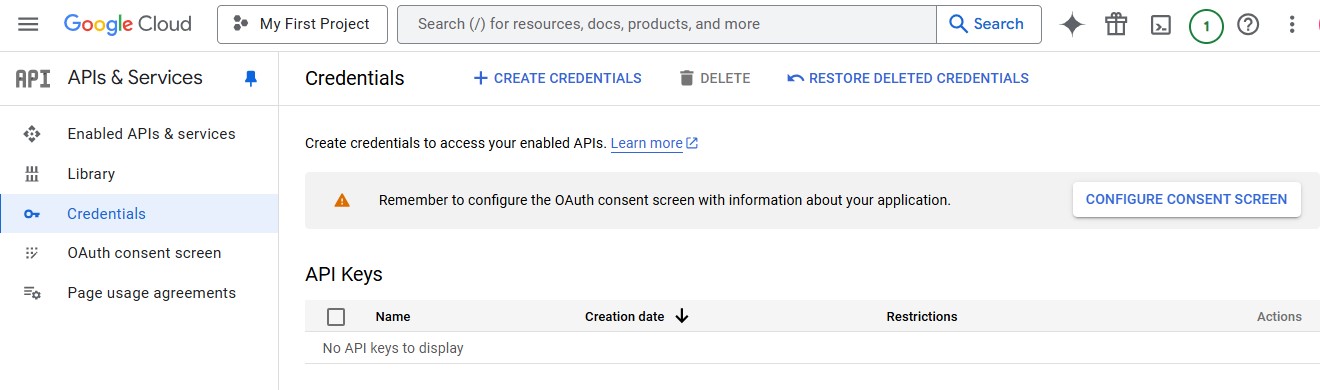Image resolution: width=1320 pixels, height=390 pixels.
Task: Click Configure Consent Screen button
Action: (x=1186, y=199)
